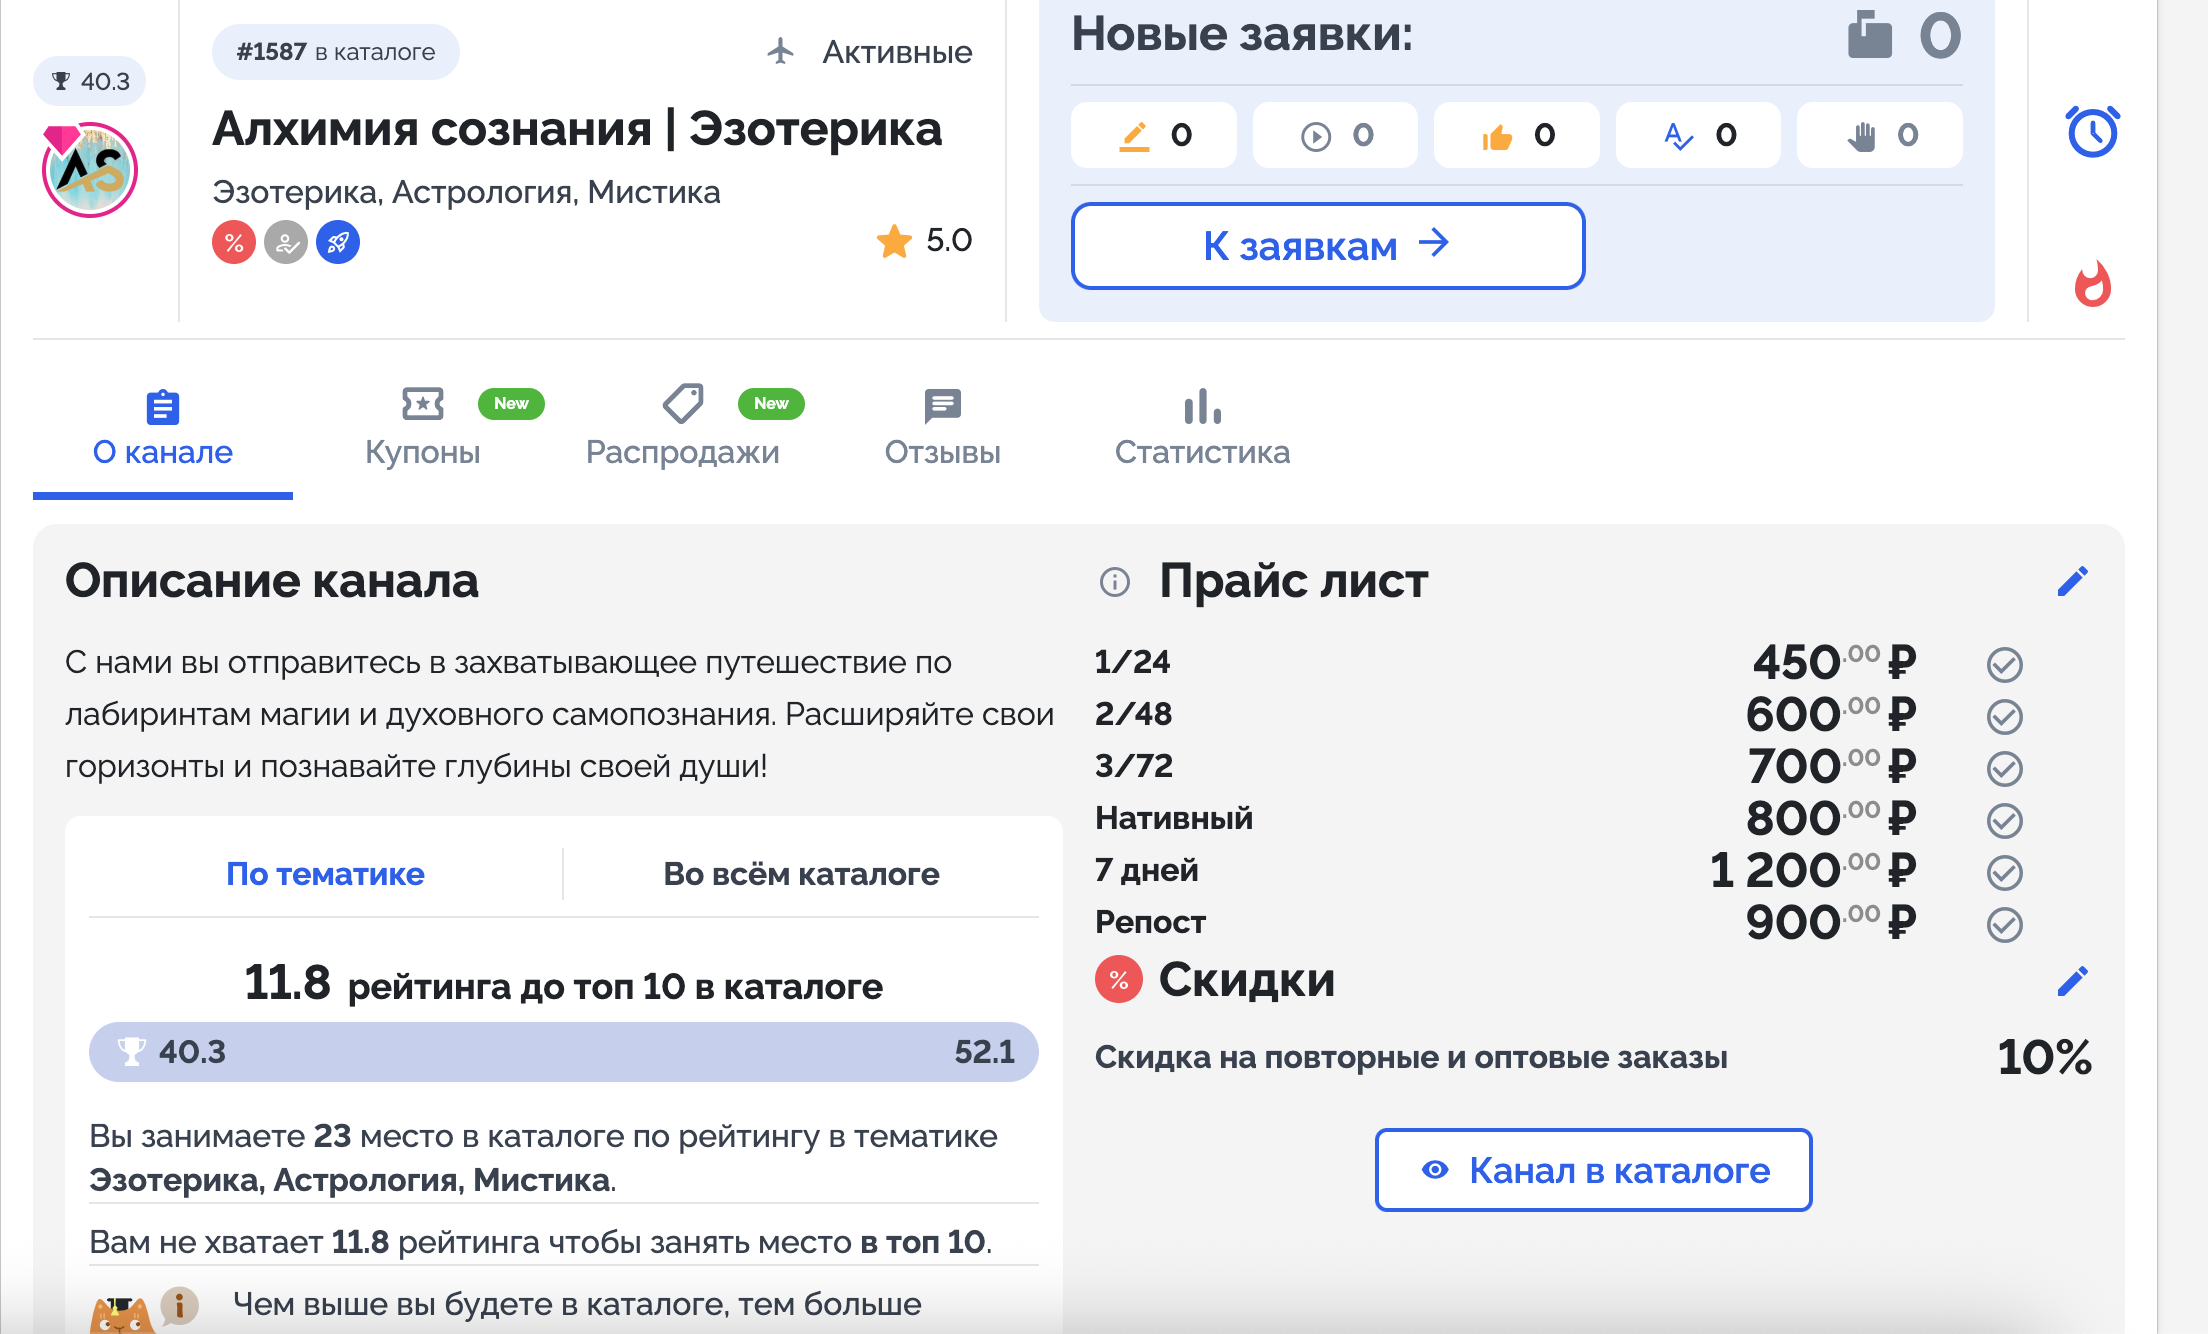This screenshot has height=1334, width=2208.
Task: Click the Нативный price row label
Action: (x=1174, y=818)
